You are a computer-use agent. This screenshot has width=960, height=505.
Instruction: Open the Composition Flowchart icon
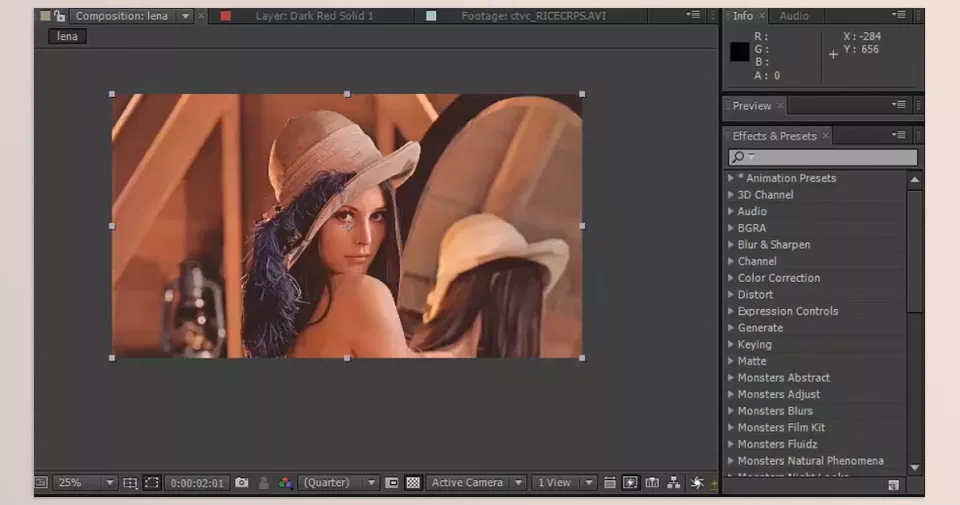pyautogui.click(x=673, y=483)
